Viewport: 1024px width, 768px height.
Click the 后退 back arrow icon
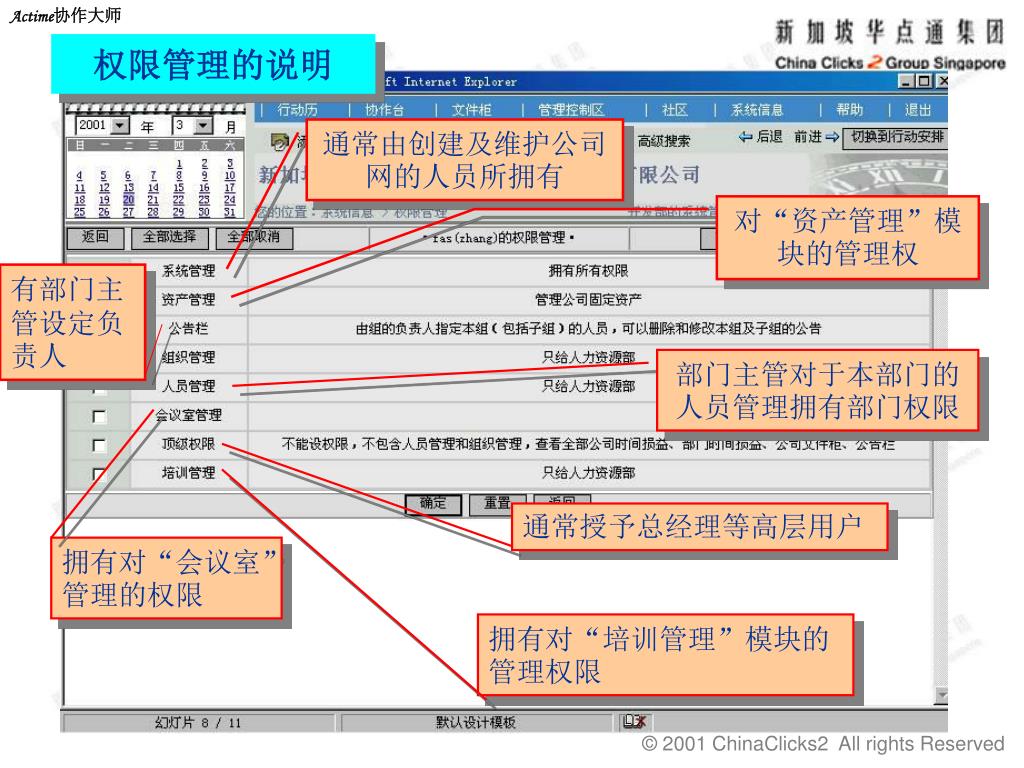(745, 136)
